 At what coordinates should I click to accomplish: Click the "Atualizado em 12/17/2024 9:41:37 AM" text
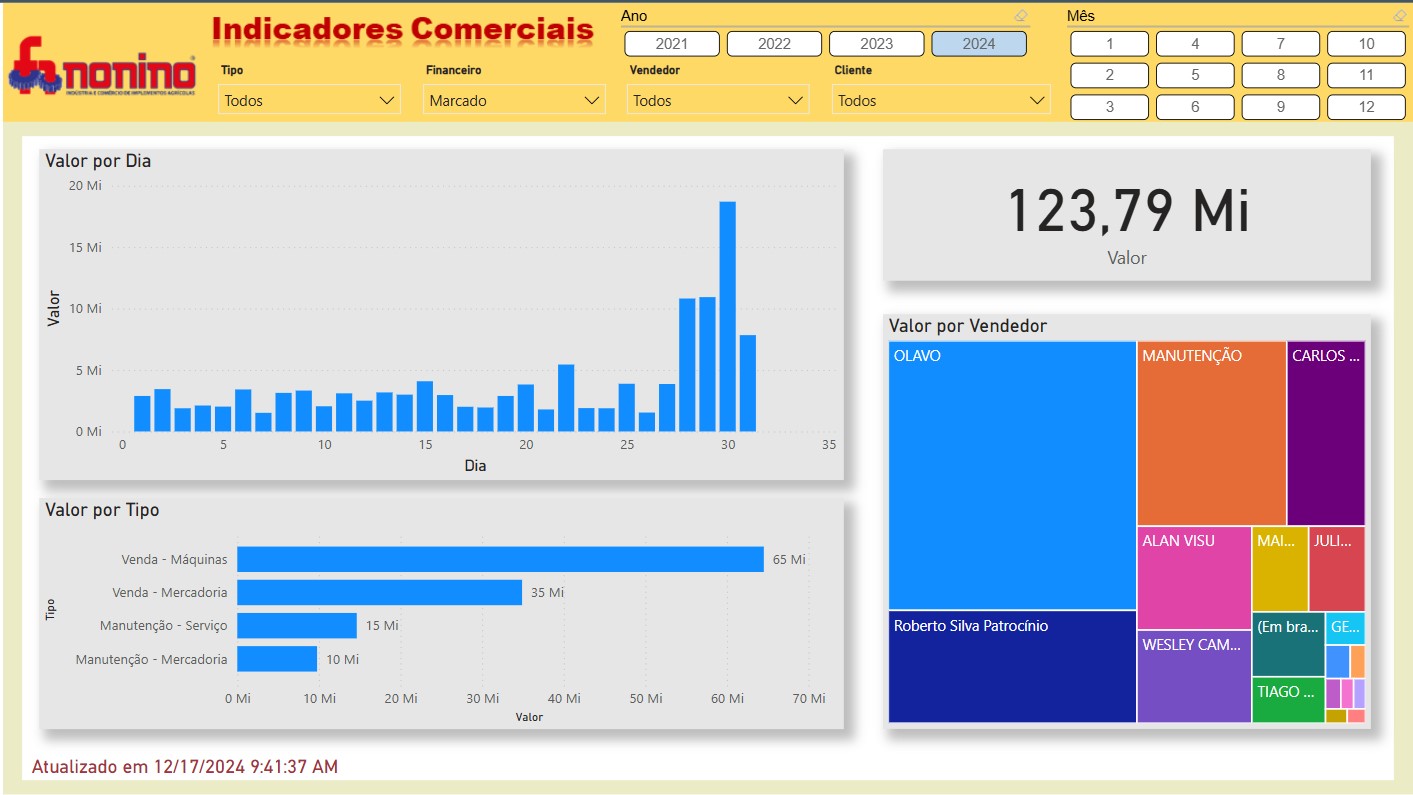tap(185, 767)
